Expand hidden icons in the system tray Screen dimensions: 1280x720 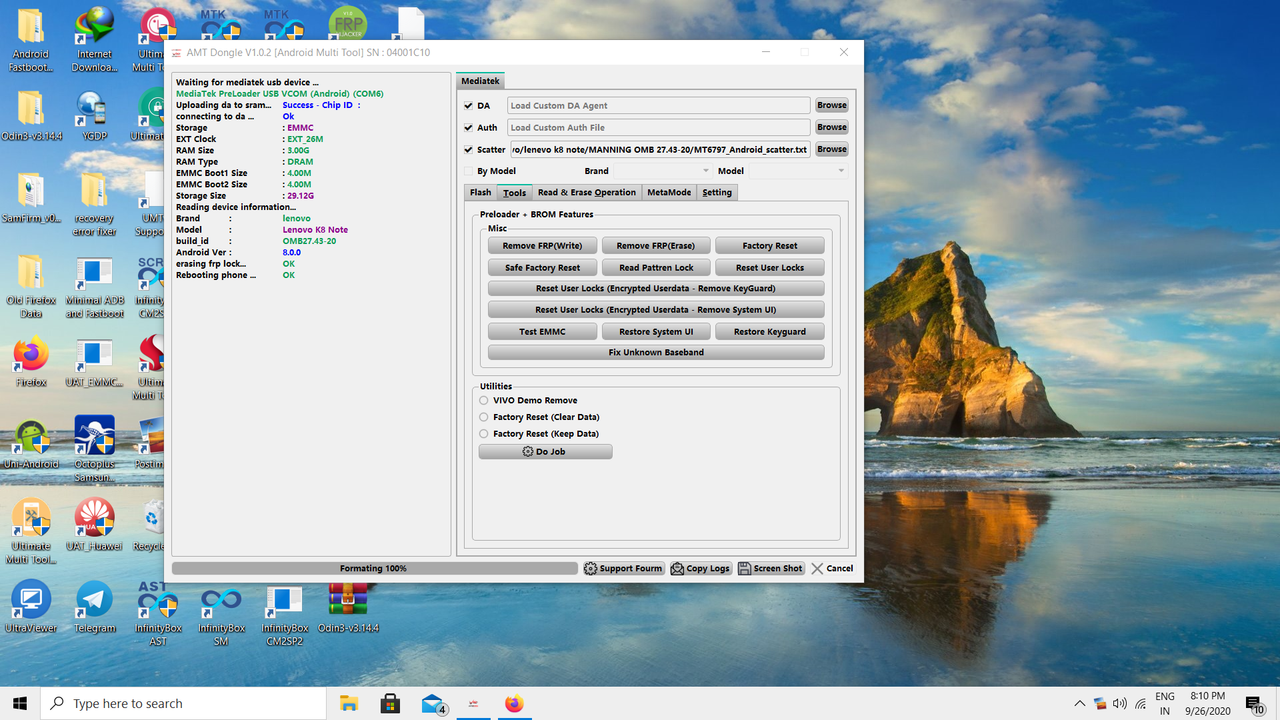point(1079,703)
